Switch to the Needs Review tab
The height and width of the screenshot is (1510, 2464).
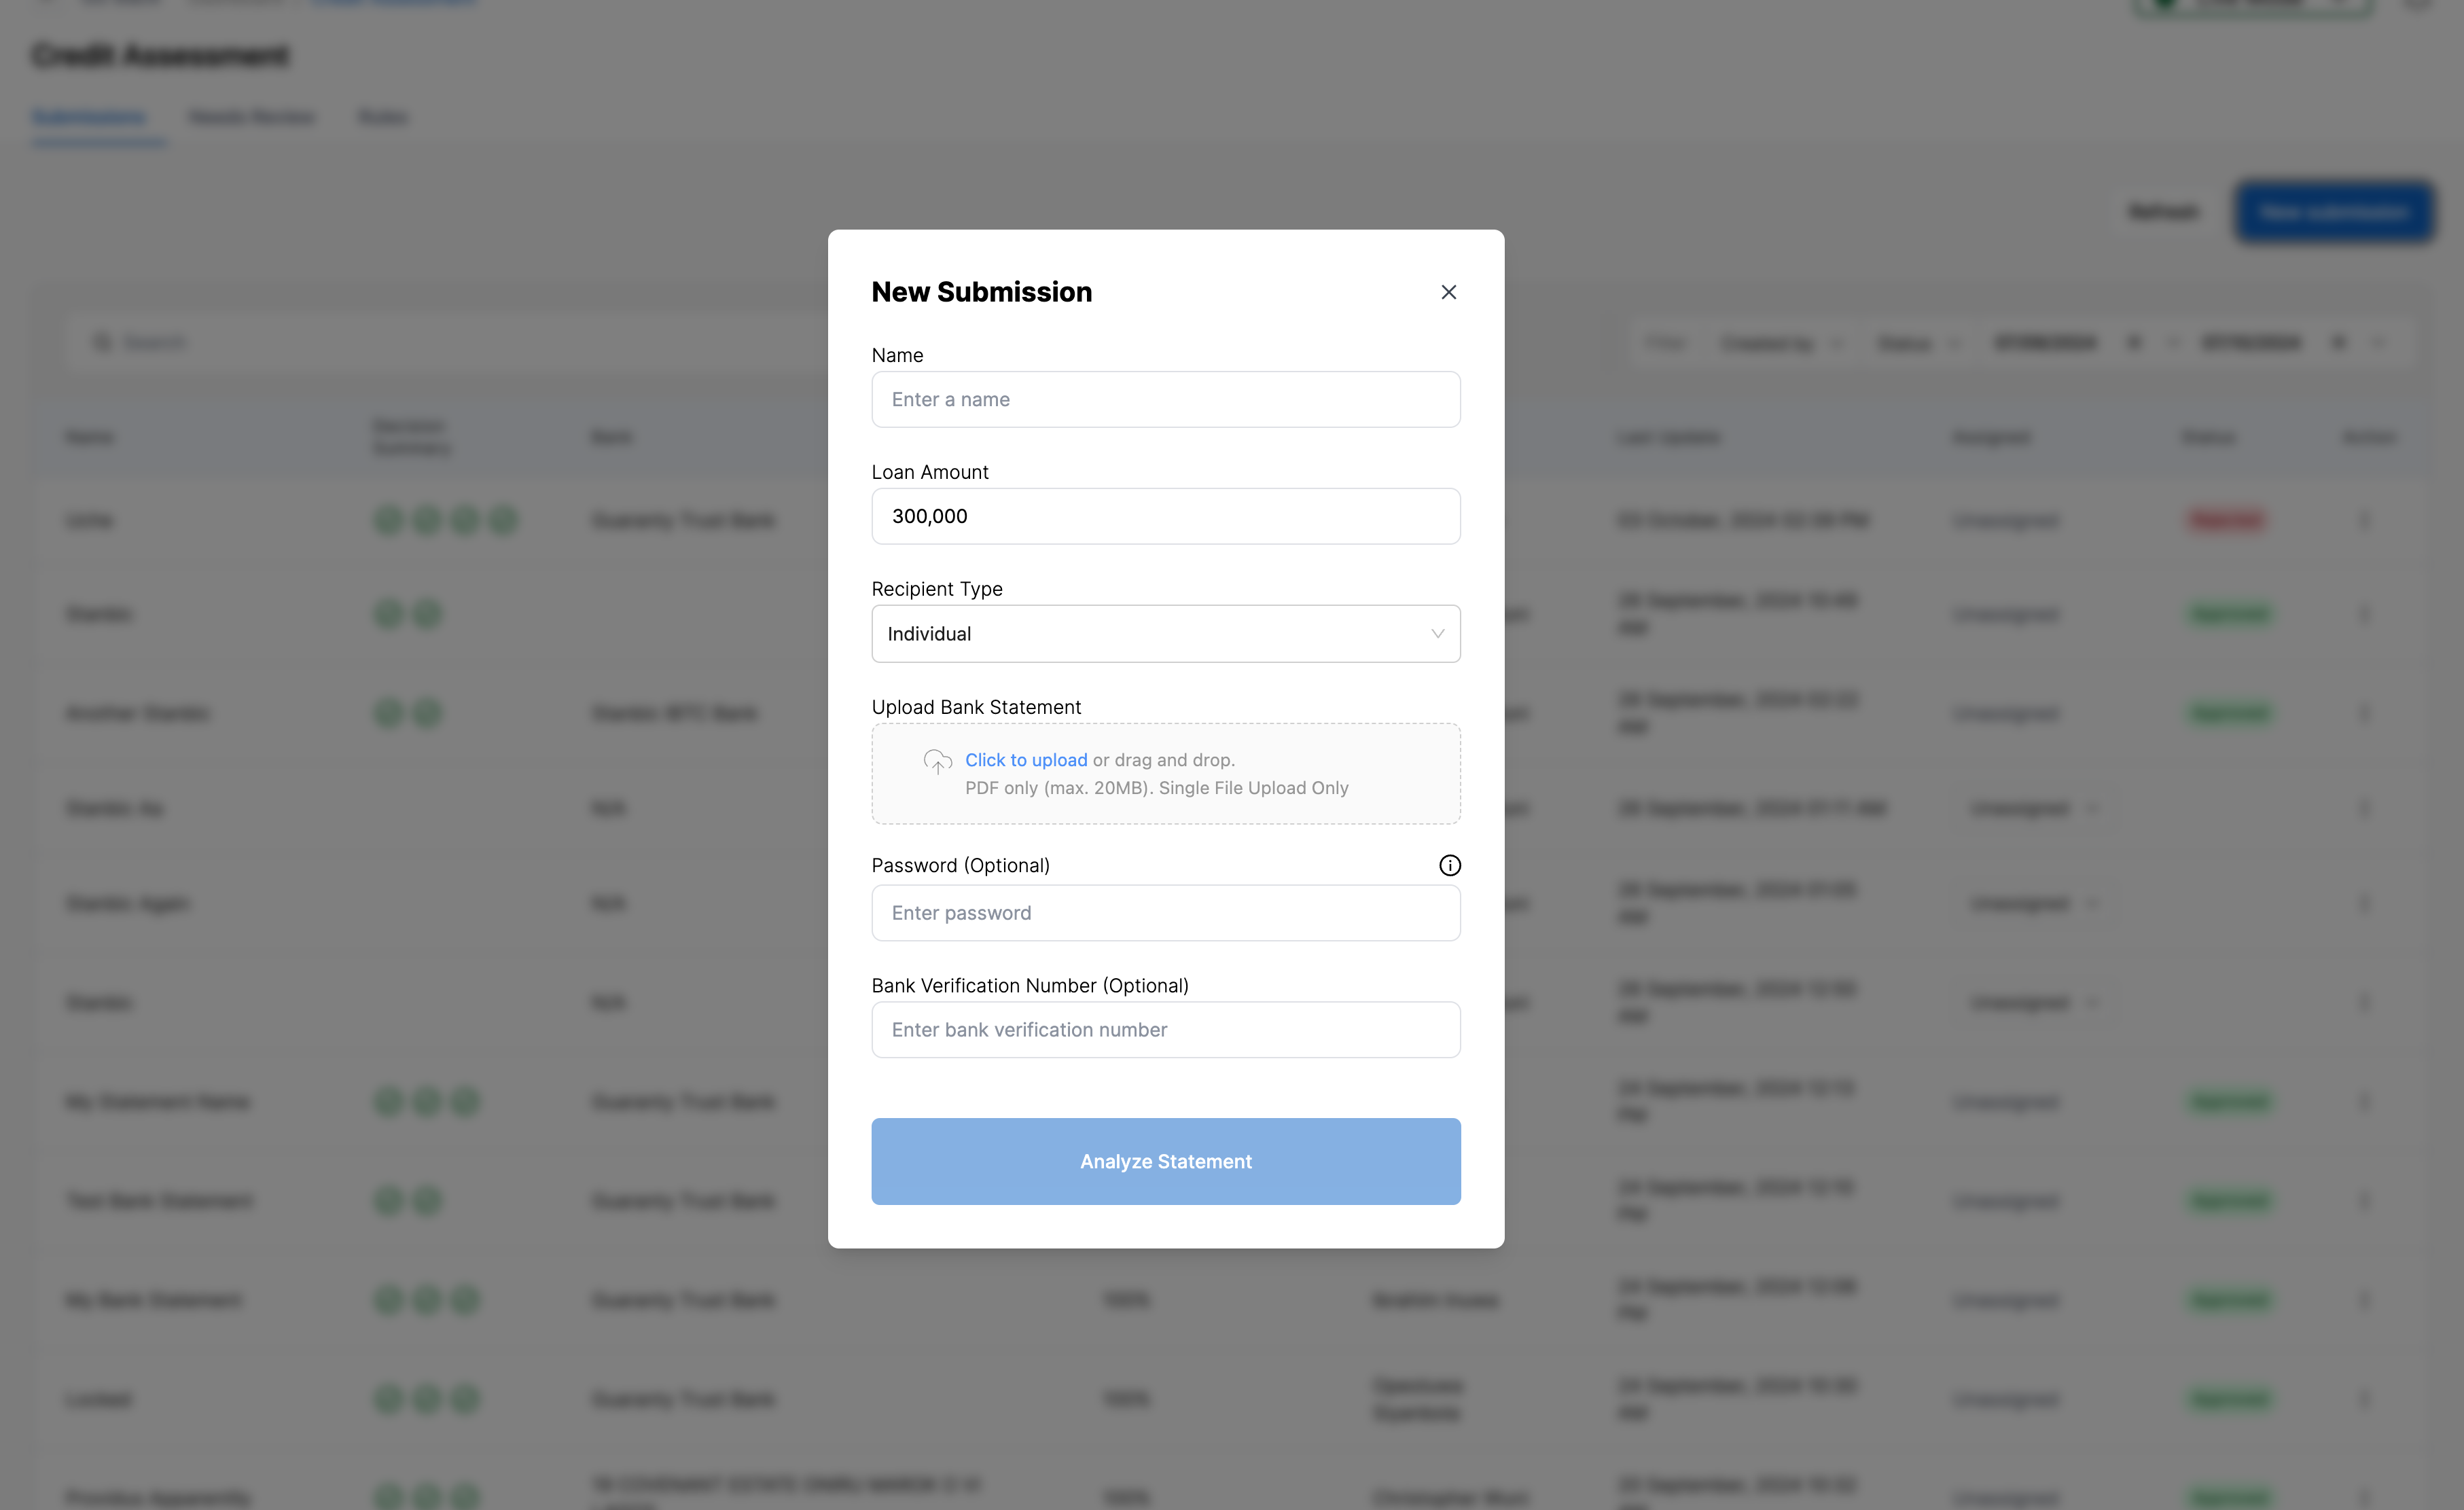(x=251, y=117)
